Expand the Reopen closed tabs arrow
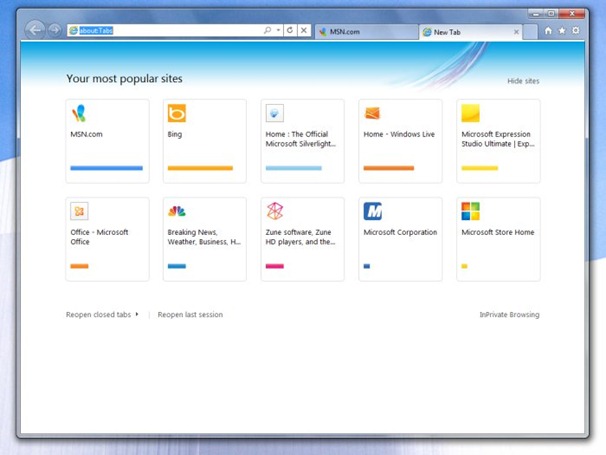The image size is (606, 455). tap(137, 314)
